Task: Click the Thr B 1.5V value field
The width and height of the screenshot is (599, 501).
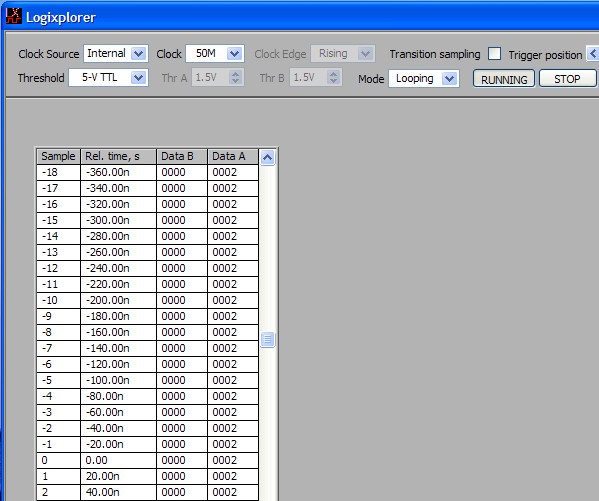Action: (x=308, y=78)
